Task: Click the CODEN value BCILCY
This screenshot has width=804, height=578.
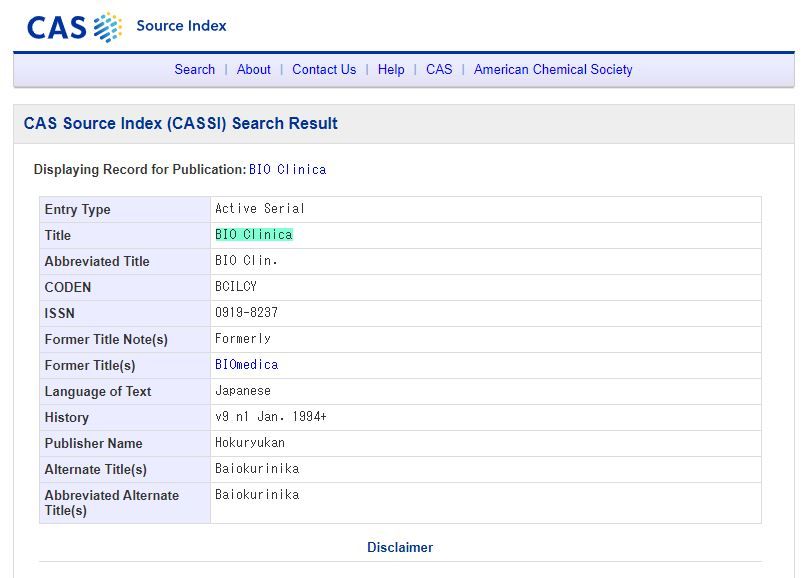Action: pos(236,286)
